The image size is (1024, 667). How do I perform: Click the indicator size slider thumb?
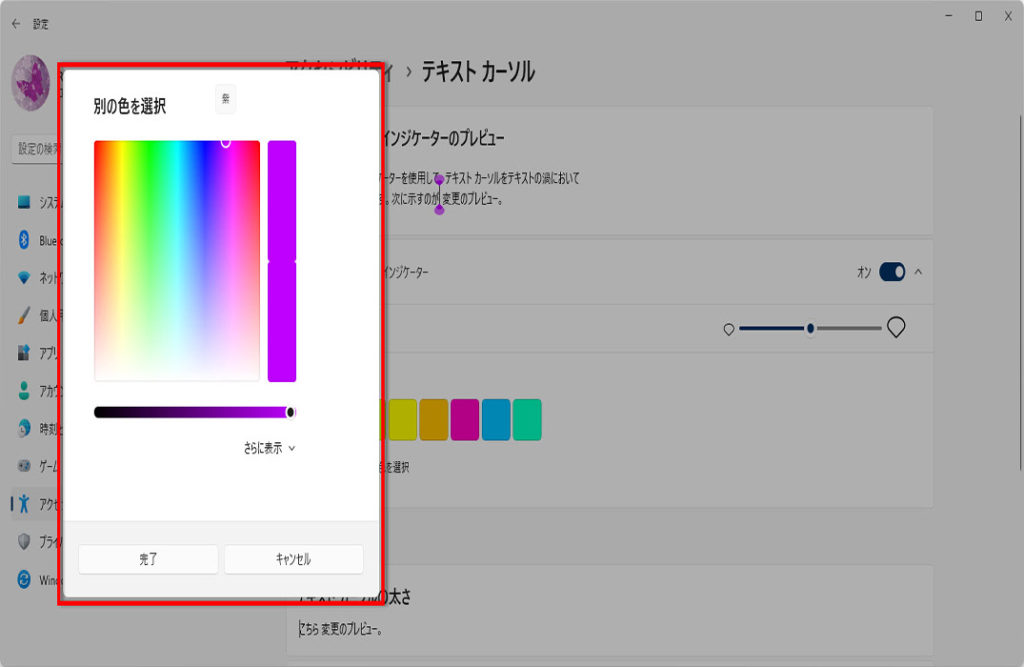pyautogui.click(x=810, y=328)
